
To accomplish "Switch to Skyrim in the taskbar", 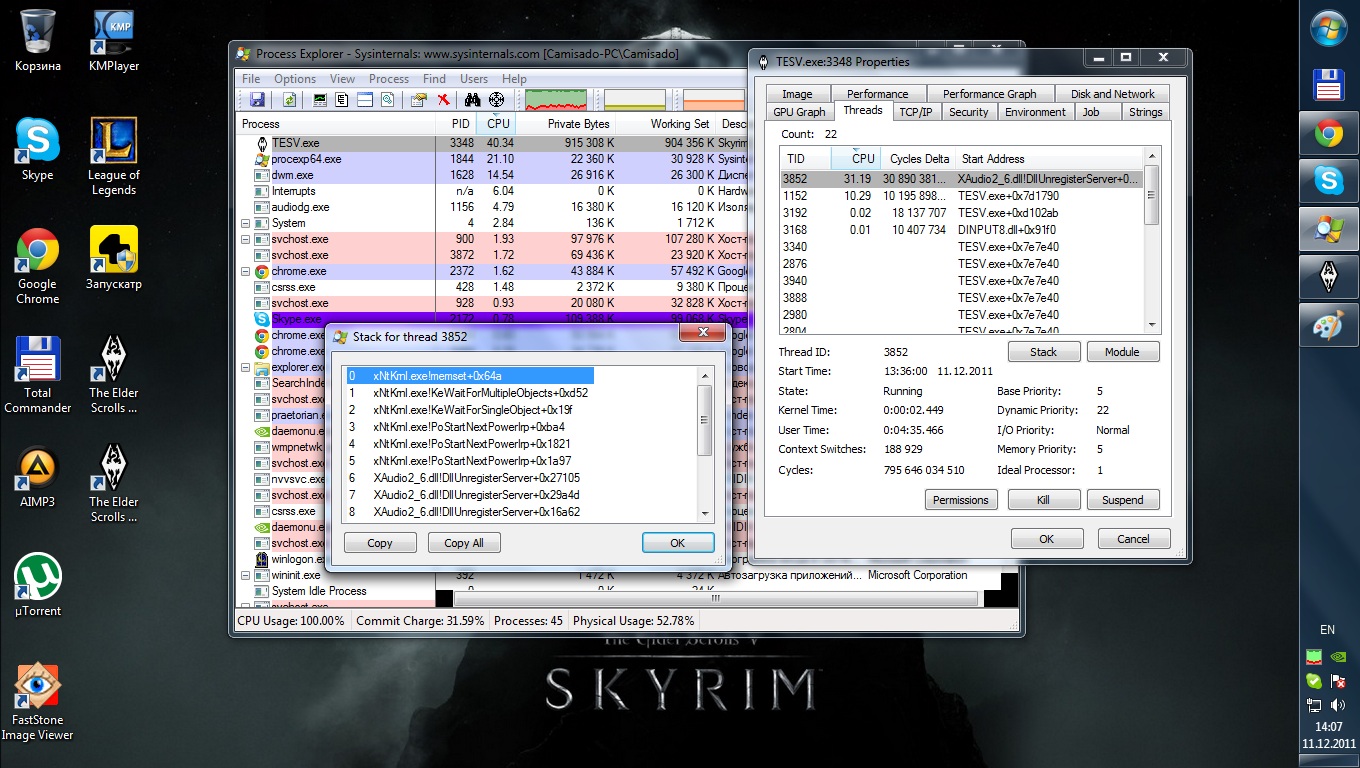I will pyautogui.click(x=1329, y=277).
